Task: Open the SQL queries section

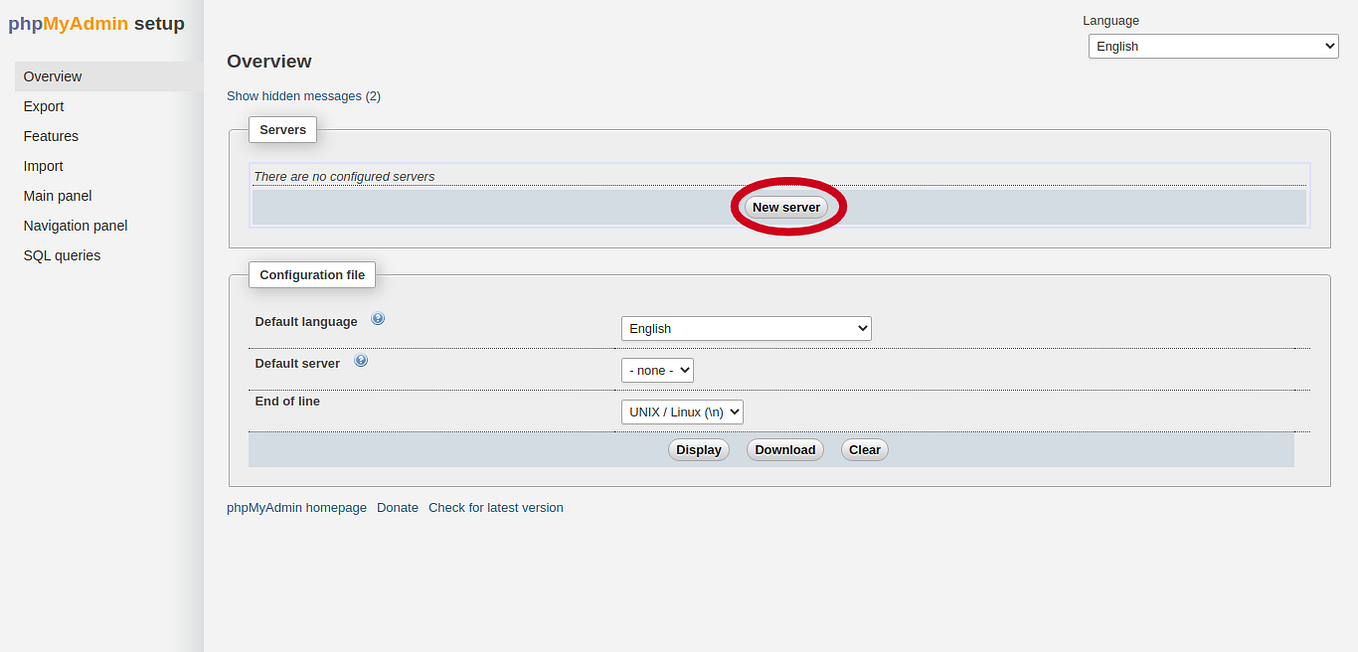Action: coord(62,255)
